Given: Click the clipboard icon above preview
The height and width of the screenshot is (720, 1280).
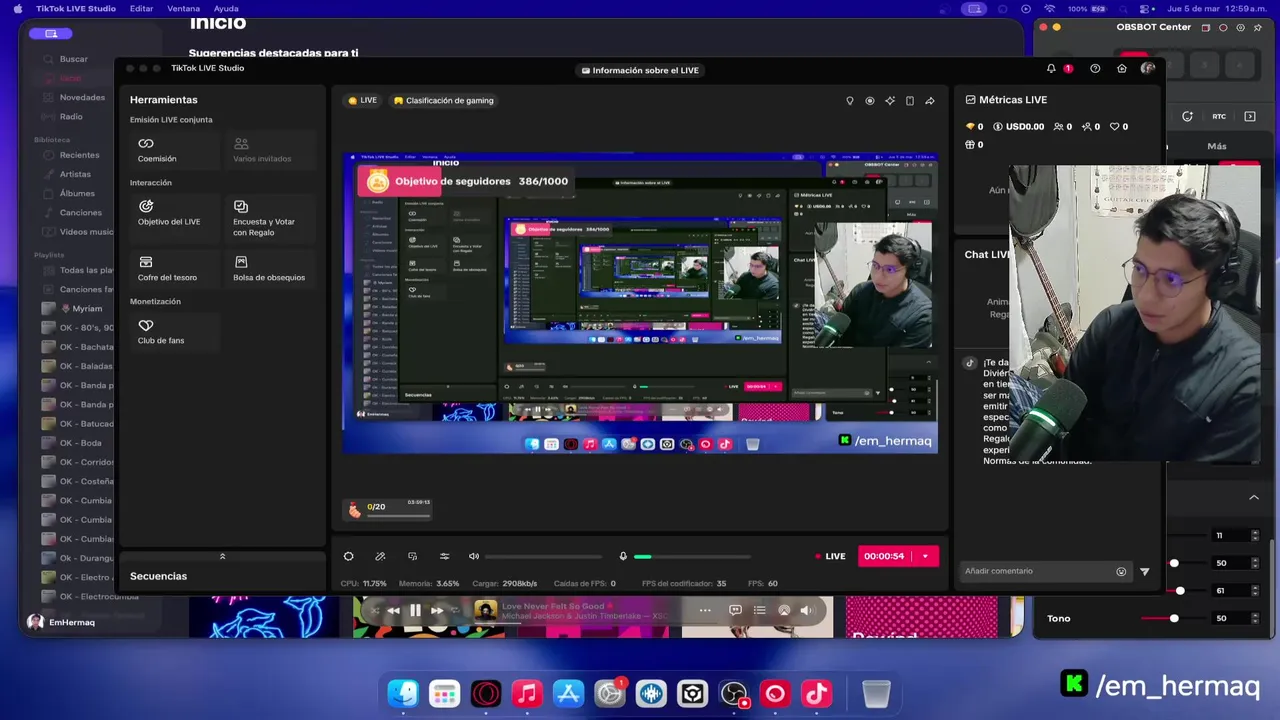Looking at the screenshot, I should tap(910, 100).
